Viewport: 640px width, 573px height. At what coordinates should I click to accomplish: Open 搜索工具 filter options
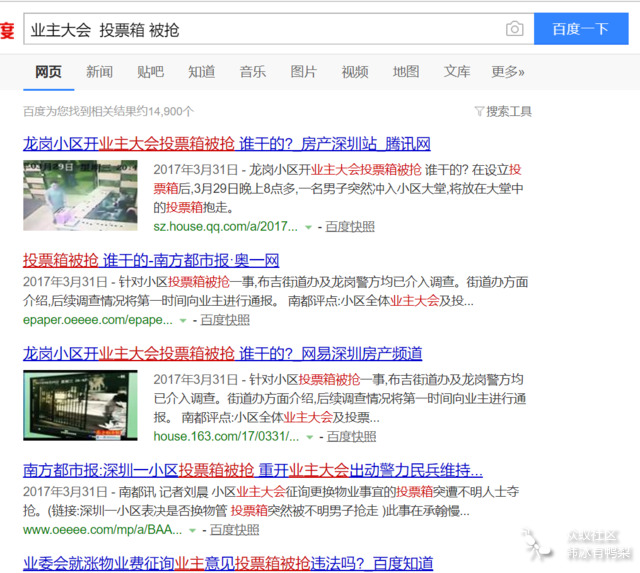[x=504, y=111]
